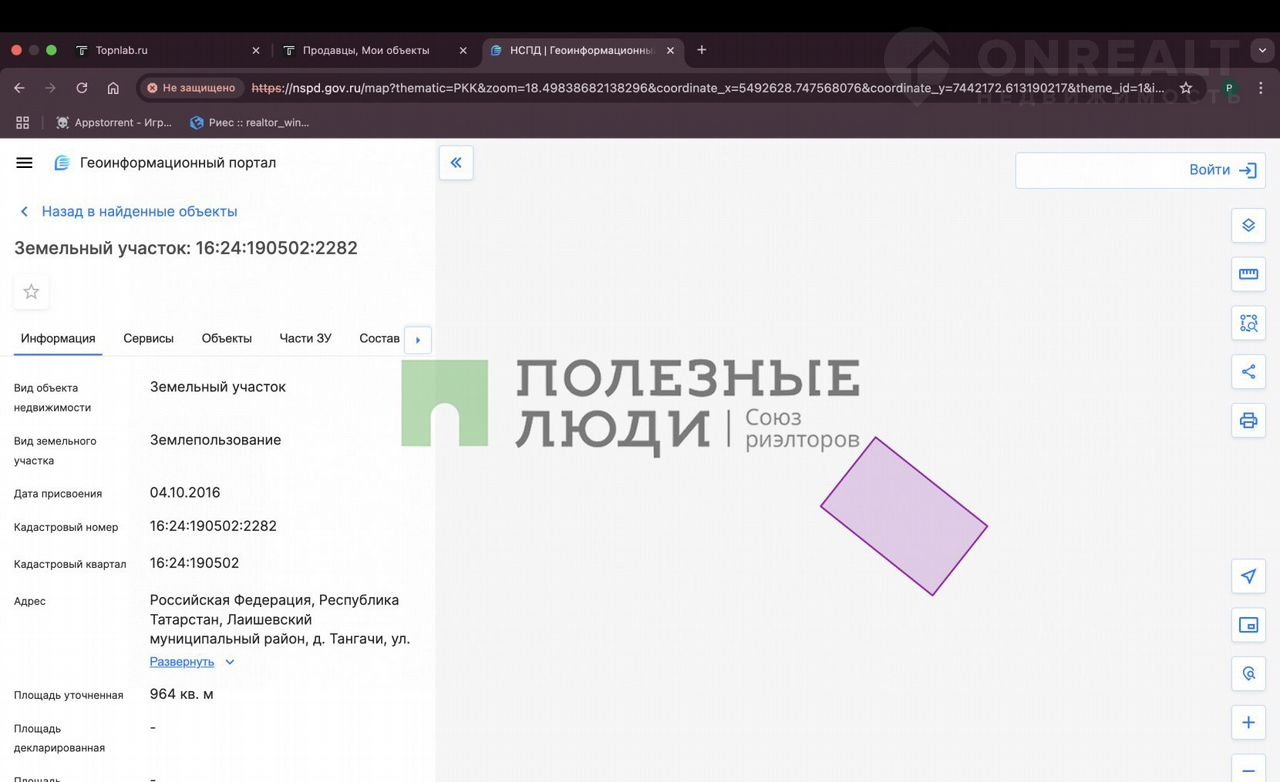Expand the full address with Развернуть
The width and height of the screenshot is (1280, 782).
pyautogui.click(x=182, y=662)
